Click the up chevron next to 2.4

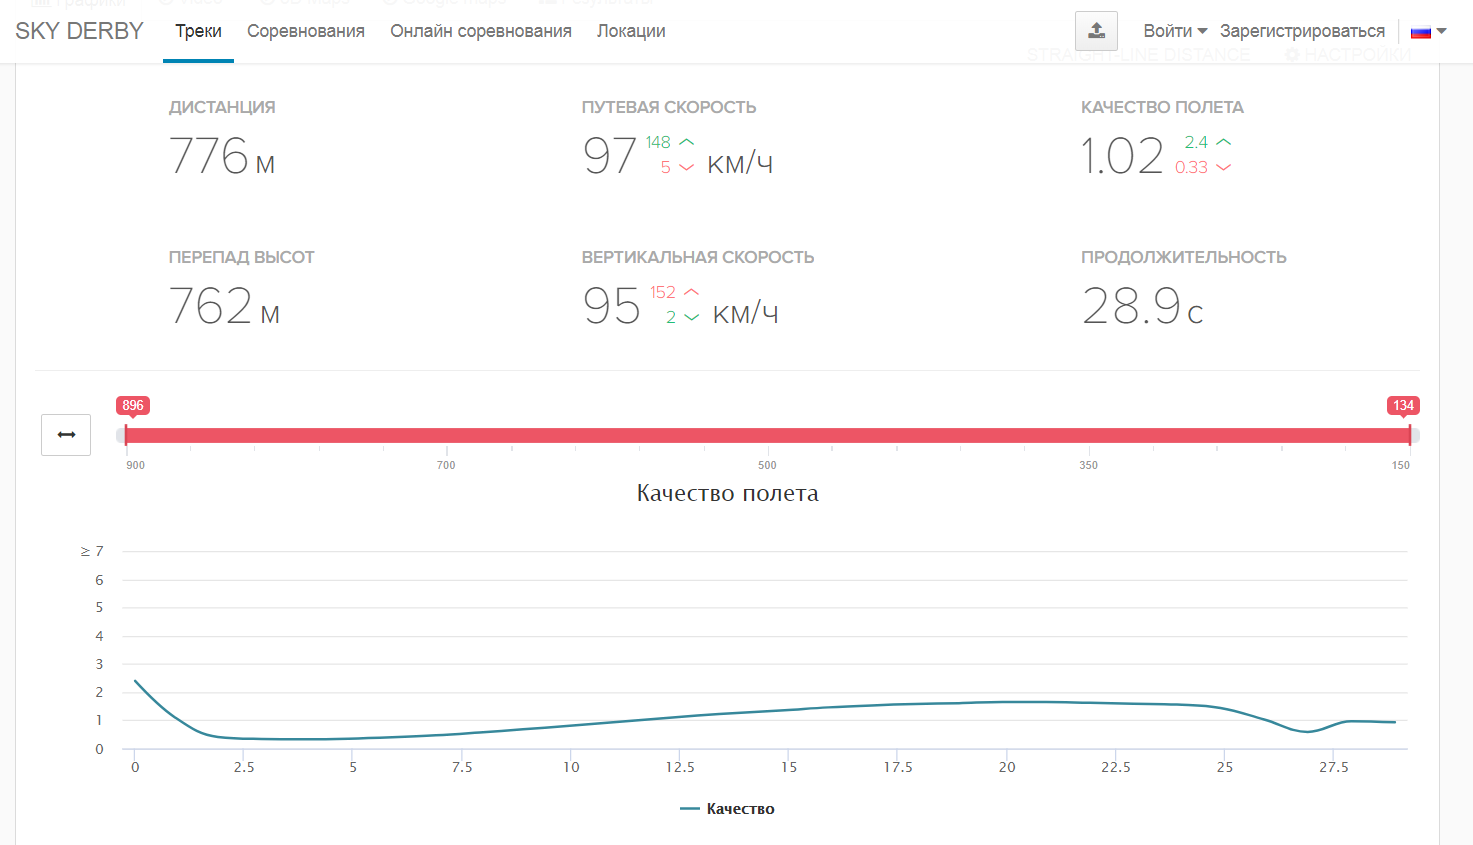tap(1223, 142)
